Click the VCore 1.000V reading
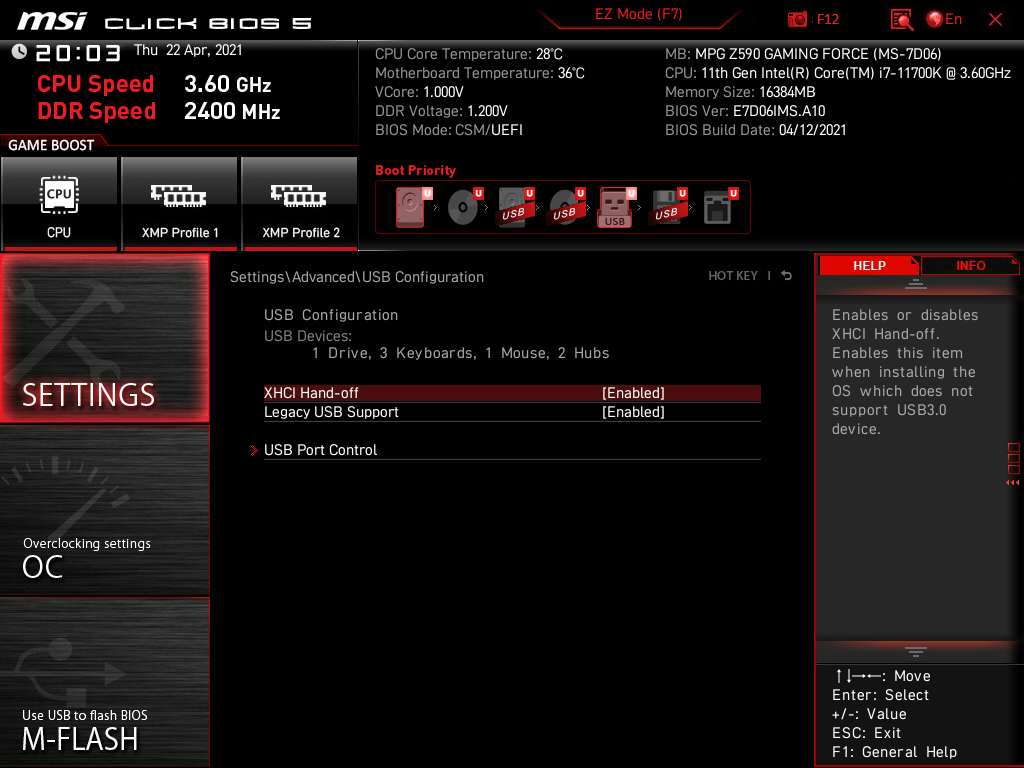Image resolution: width=1024 pixels, height=768 pixels. [419, 92]
